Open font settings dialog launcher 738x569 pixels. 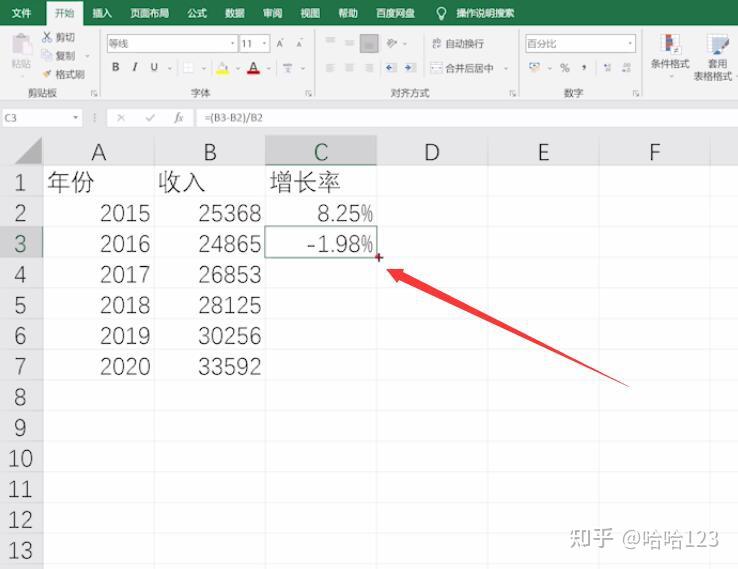[308, 93]
